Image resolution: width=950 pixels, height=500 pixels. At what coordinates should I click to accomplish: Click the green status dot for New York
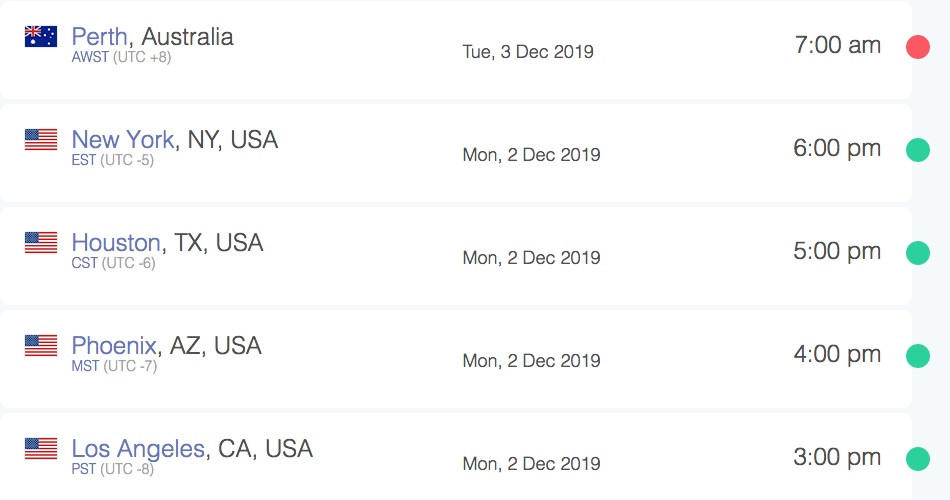[x=918, y=150]
